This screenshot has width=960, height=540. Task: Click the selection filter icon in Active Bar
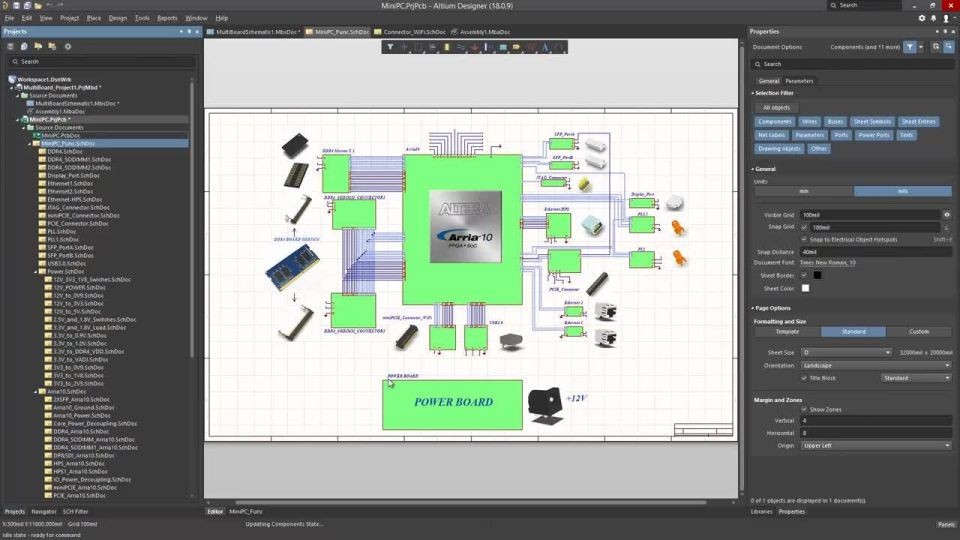390,47
